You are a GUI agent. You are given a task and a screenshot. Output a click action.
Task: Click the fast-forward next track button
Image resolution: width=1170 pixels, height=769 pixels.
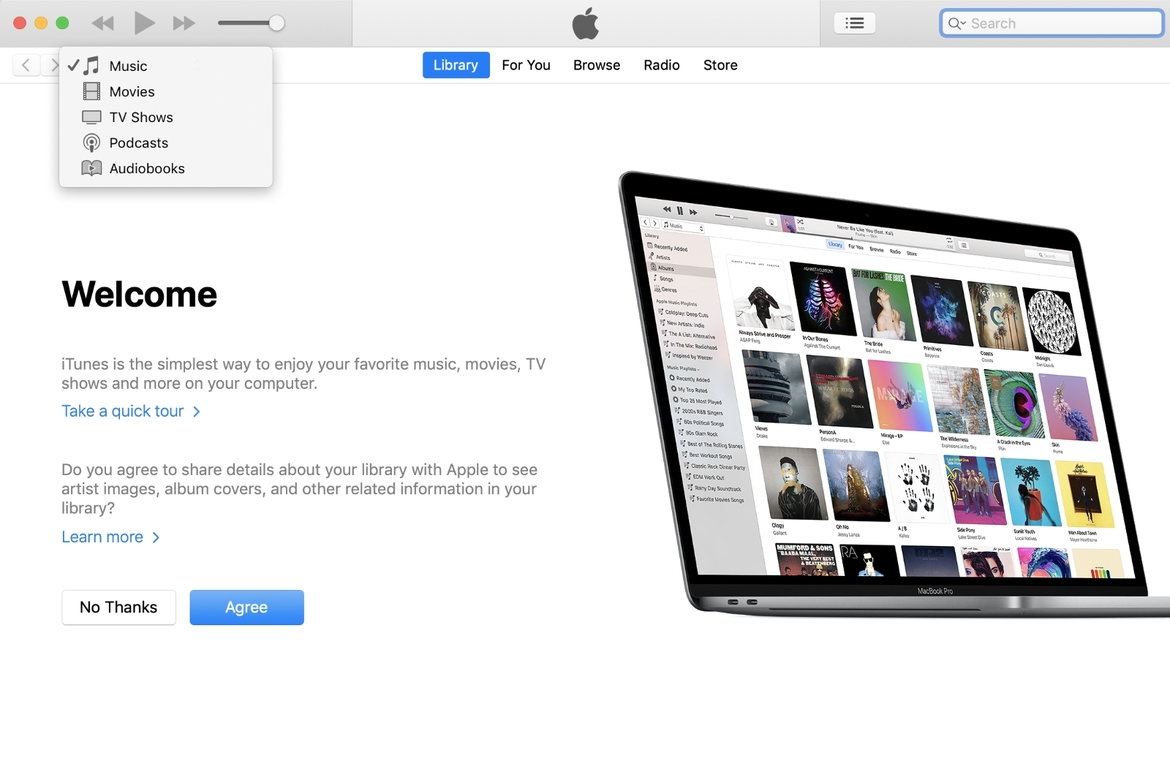click(x=184, y=23)
